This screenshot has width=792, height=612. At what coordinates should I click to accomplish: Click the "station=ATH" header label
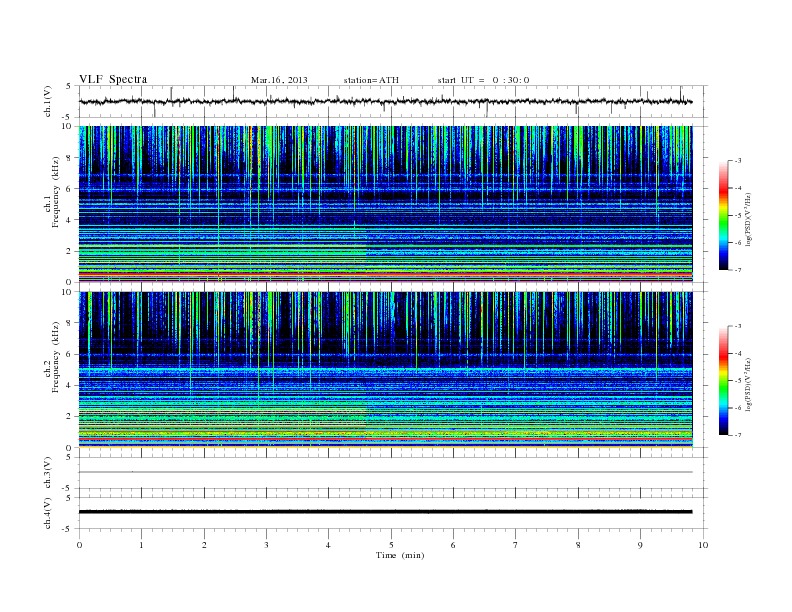[x=371, y=80]
